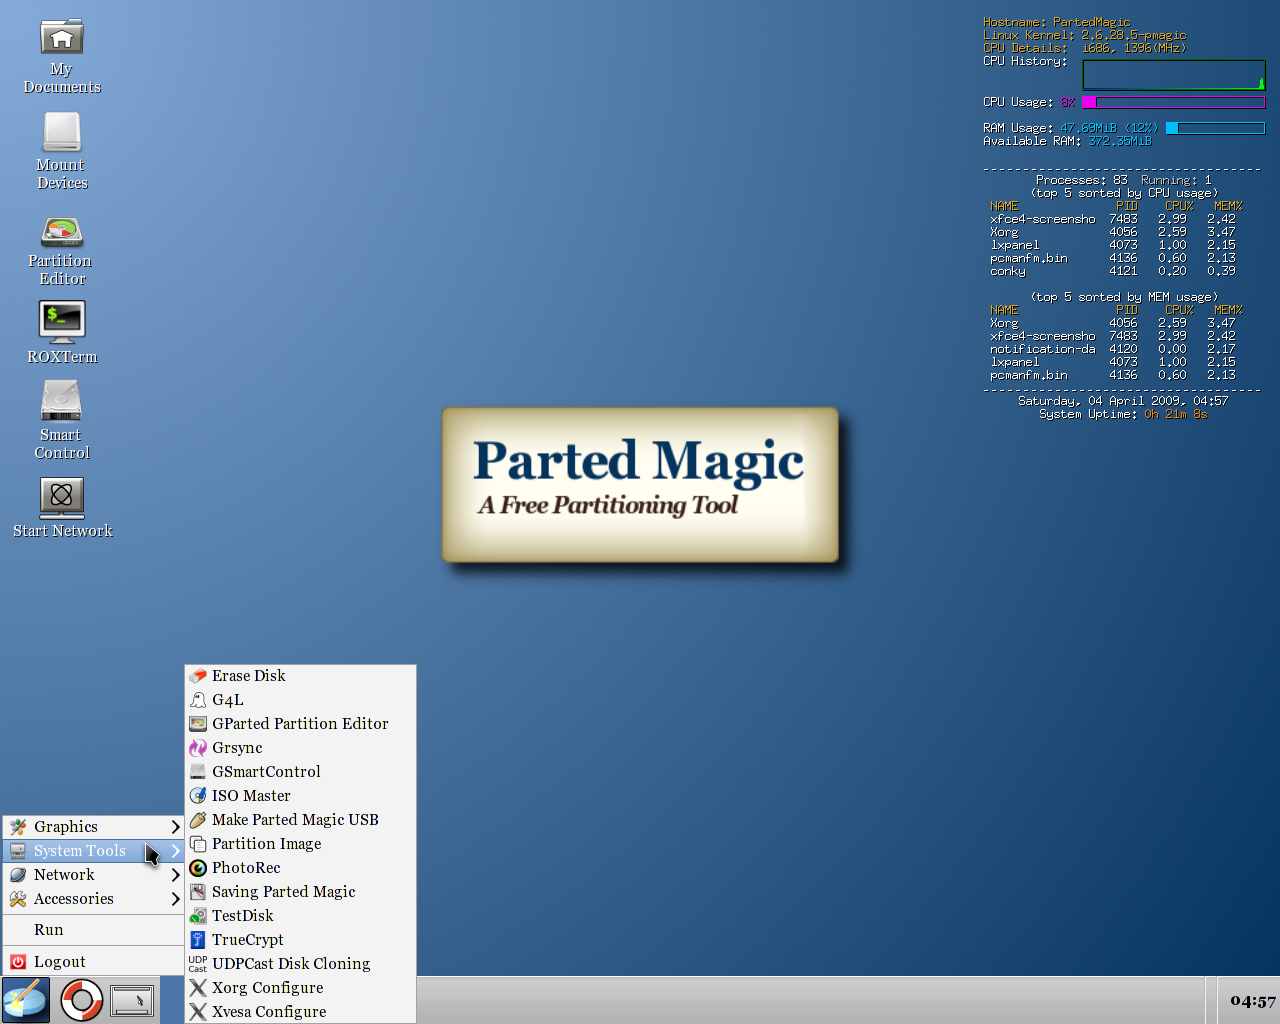Launch TestDisk from the menu
Image resolution: width=1280 pixels, height=1024 pixels.
(300, 916)
